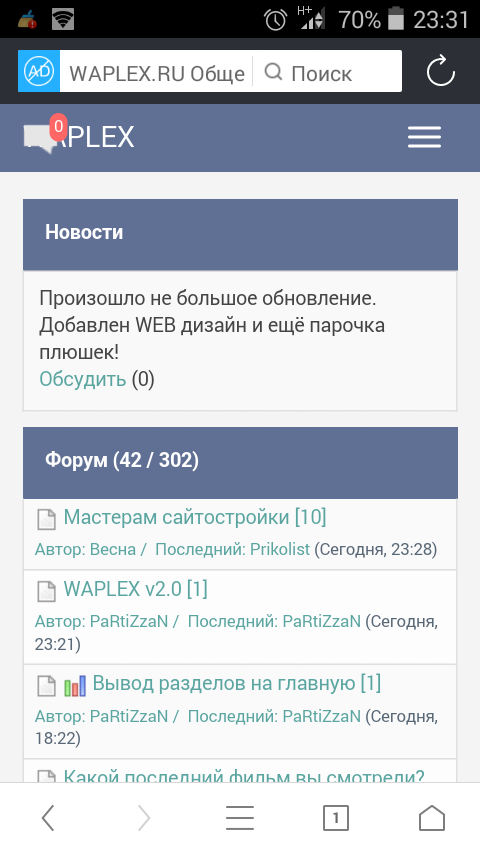Go back with the browser back arrow

tap(48, 818)
